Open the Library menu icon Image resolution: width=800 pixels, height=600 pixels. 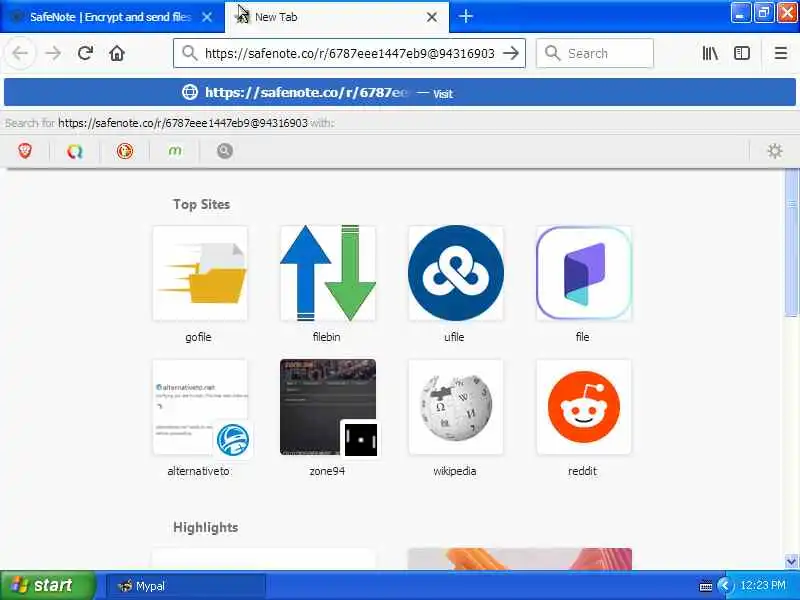tap(710, 53)
